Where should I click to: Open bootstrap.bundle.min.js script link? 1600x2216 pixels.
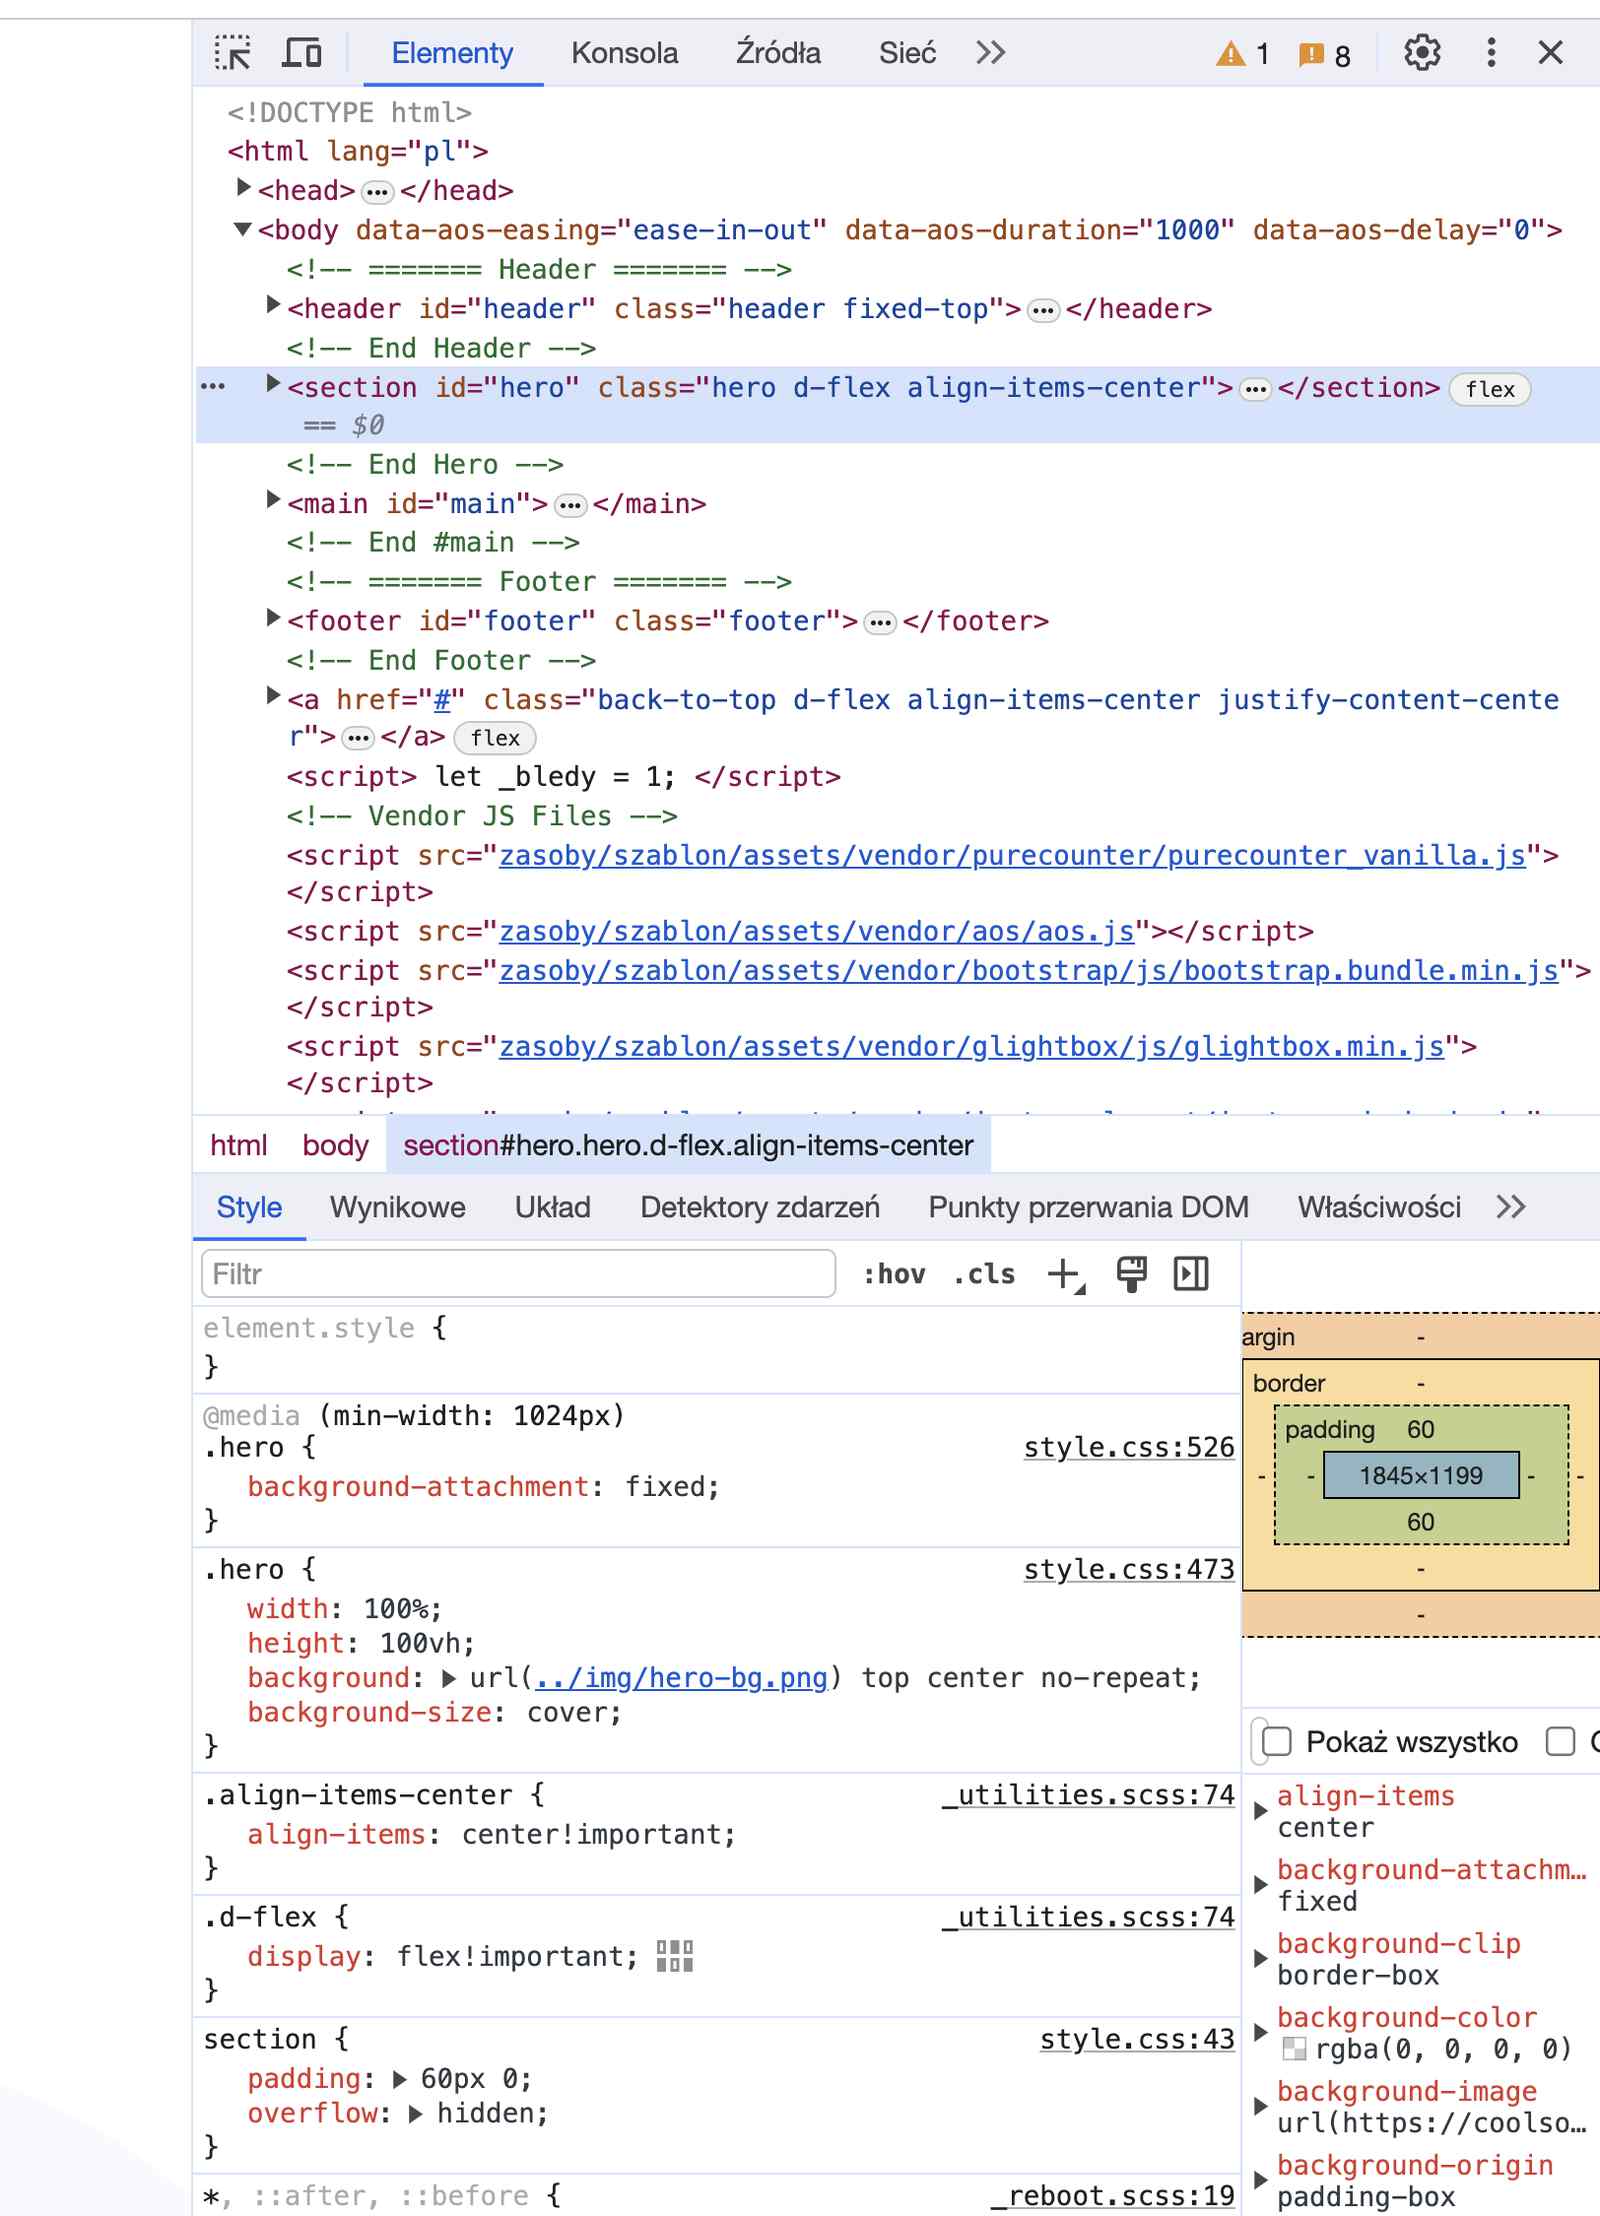(x=1028, y=970)
